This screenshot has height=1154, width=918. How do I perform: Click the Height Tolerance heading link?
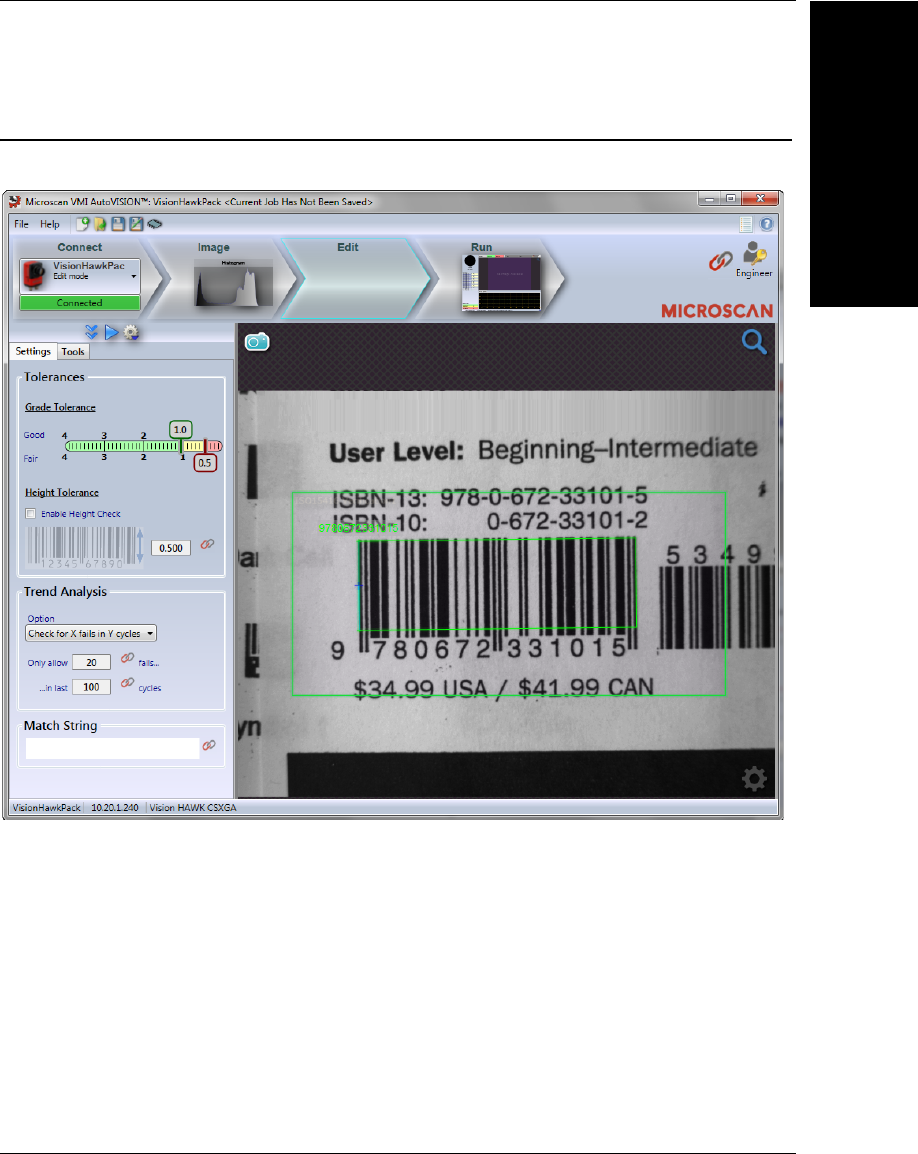pos(62,492)
